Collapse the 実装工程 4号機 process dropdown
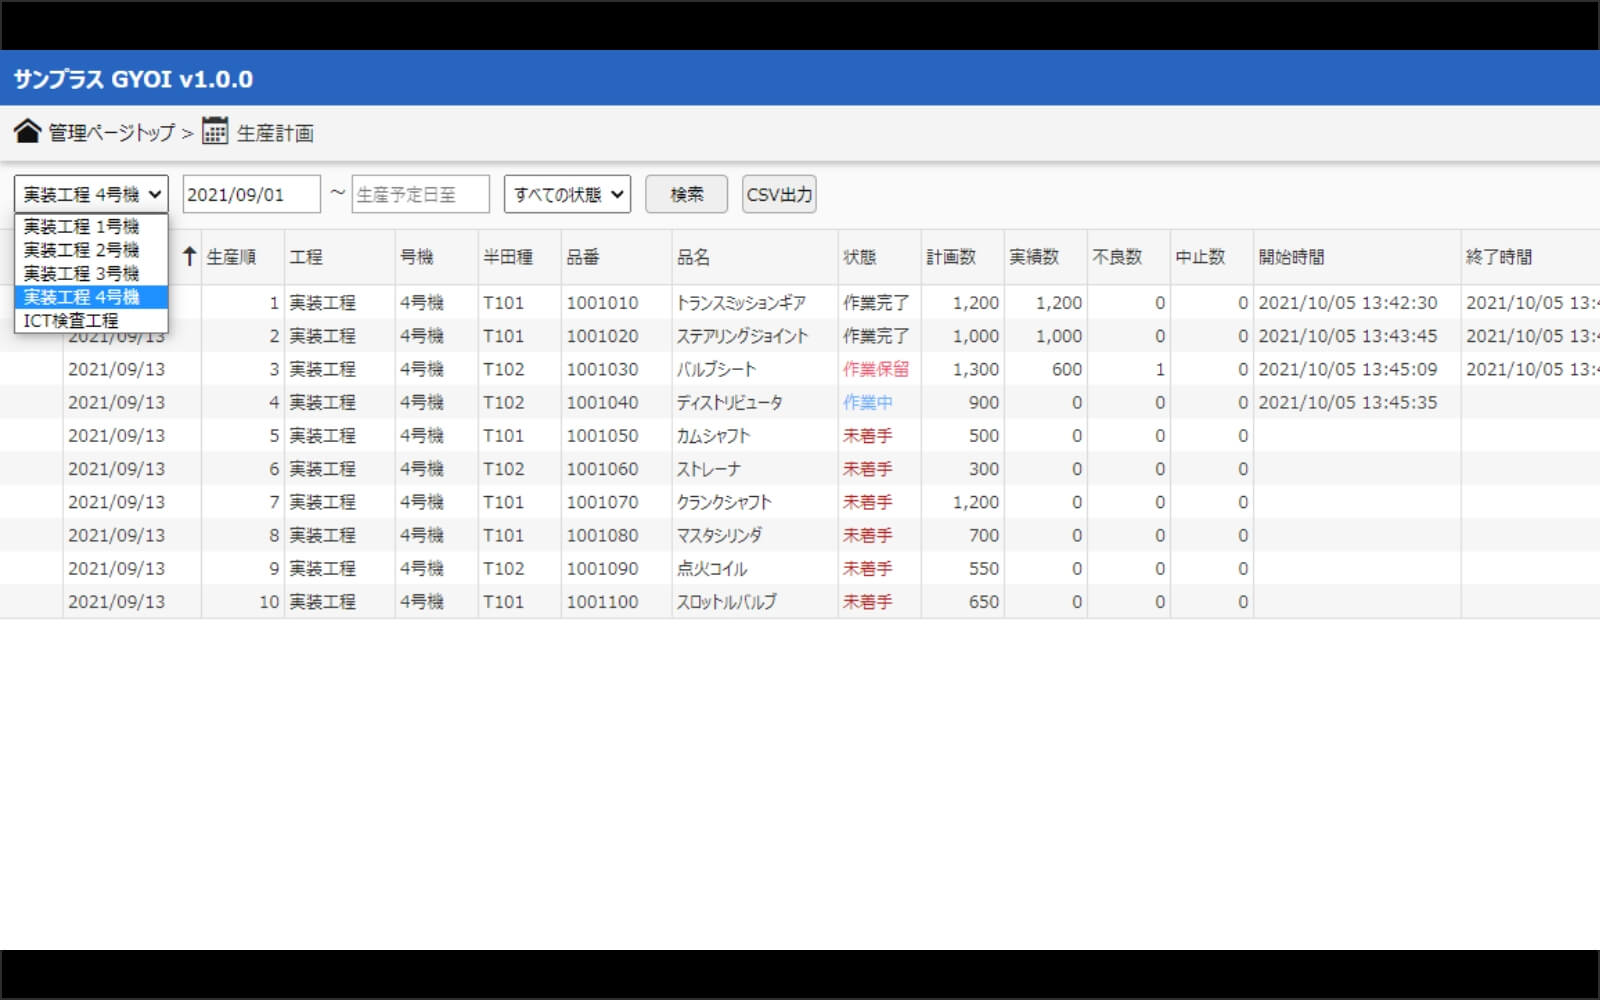The image size is (1600, 1000). 91,194
